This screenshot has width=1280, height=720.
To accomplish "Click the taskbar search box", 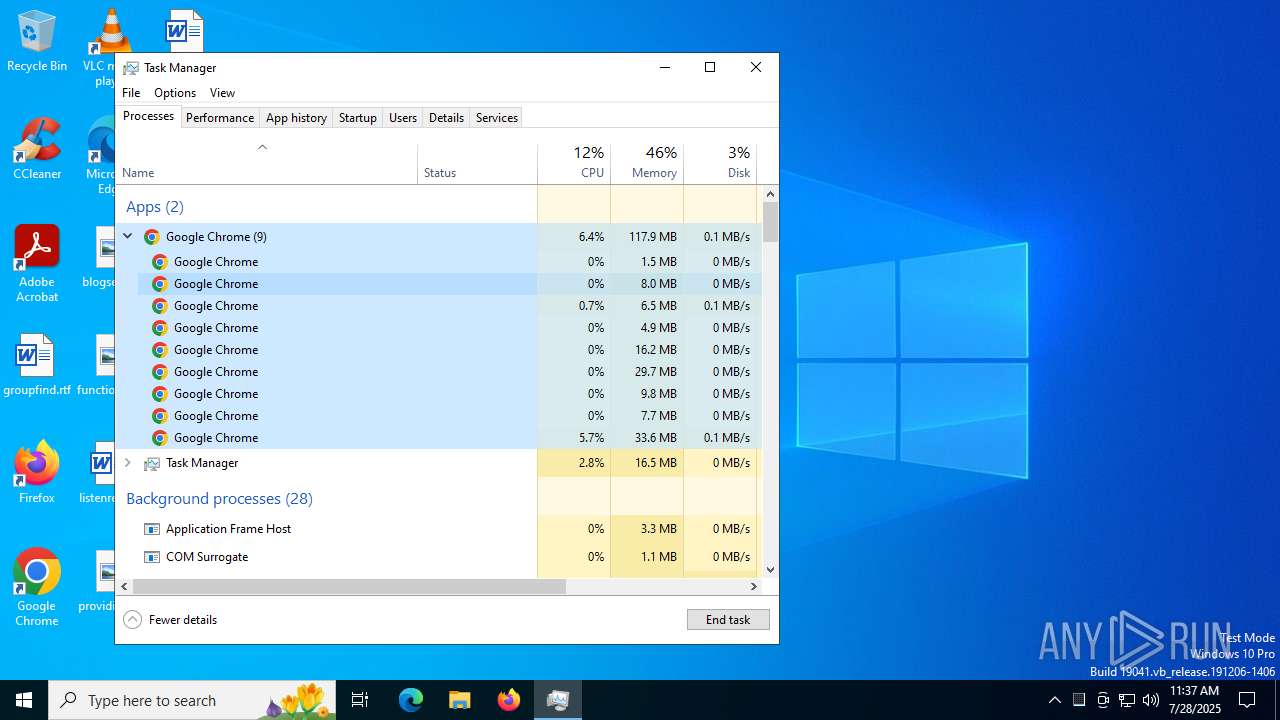I will point(193,700).
